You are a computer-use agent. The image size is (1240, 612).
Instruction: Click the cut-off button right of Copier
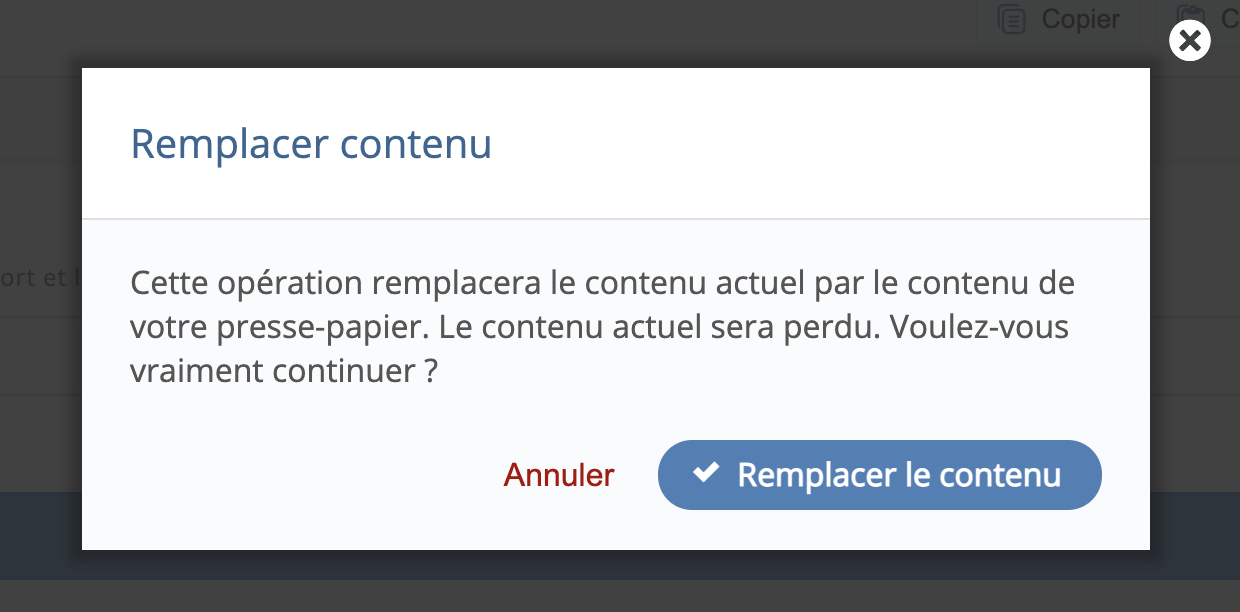(x=1200, y=20)
